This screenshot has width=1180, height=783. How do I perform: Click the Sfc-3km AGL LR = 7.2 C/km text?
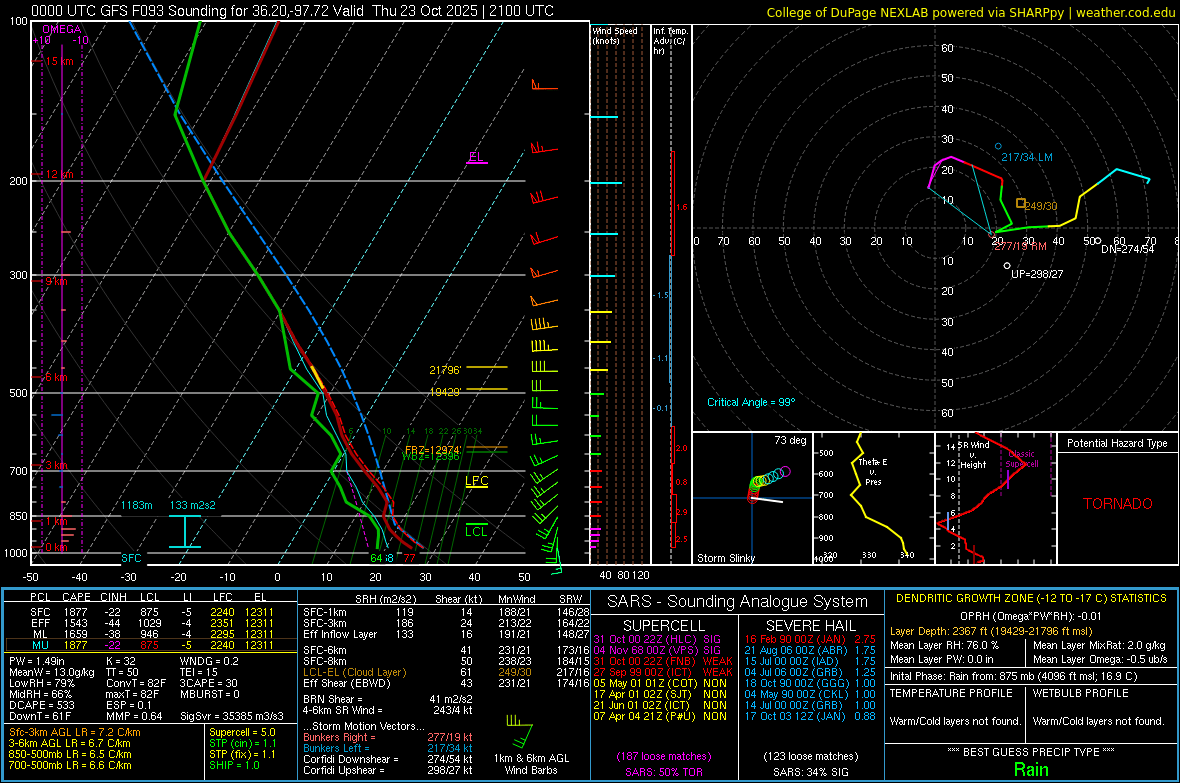point(75,732)
